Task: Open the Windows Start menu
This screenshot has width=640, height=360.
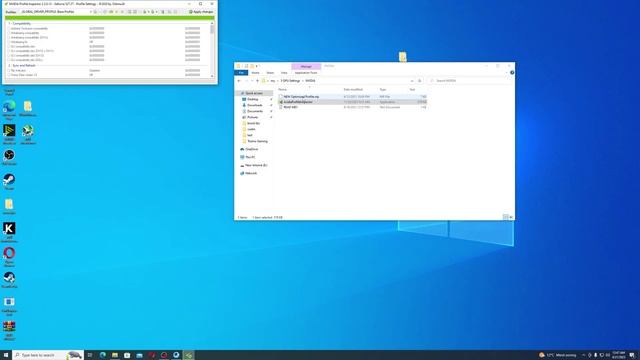Action: click(x=6, y=355)
